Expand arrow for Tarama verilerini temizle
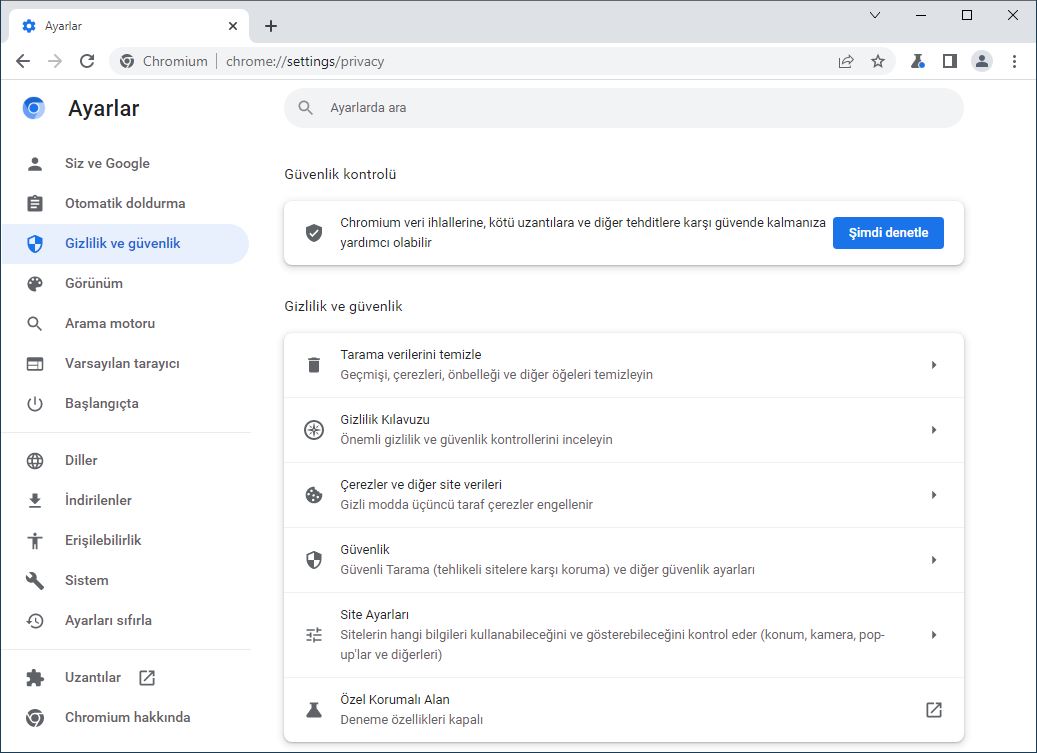The height and width of the screenshot is (753, 1037). click(934, 365)
